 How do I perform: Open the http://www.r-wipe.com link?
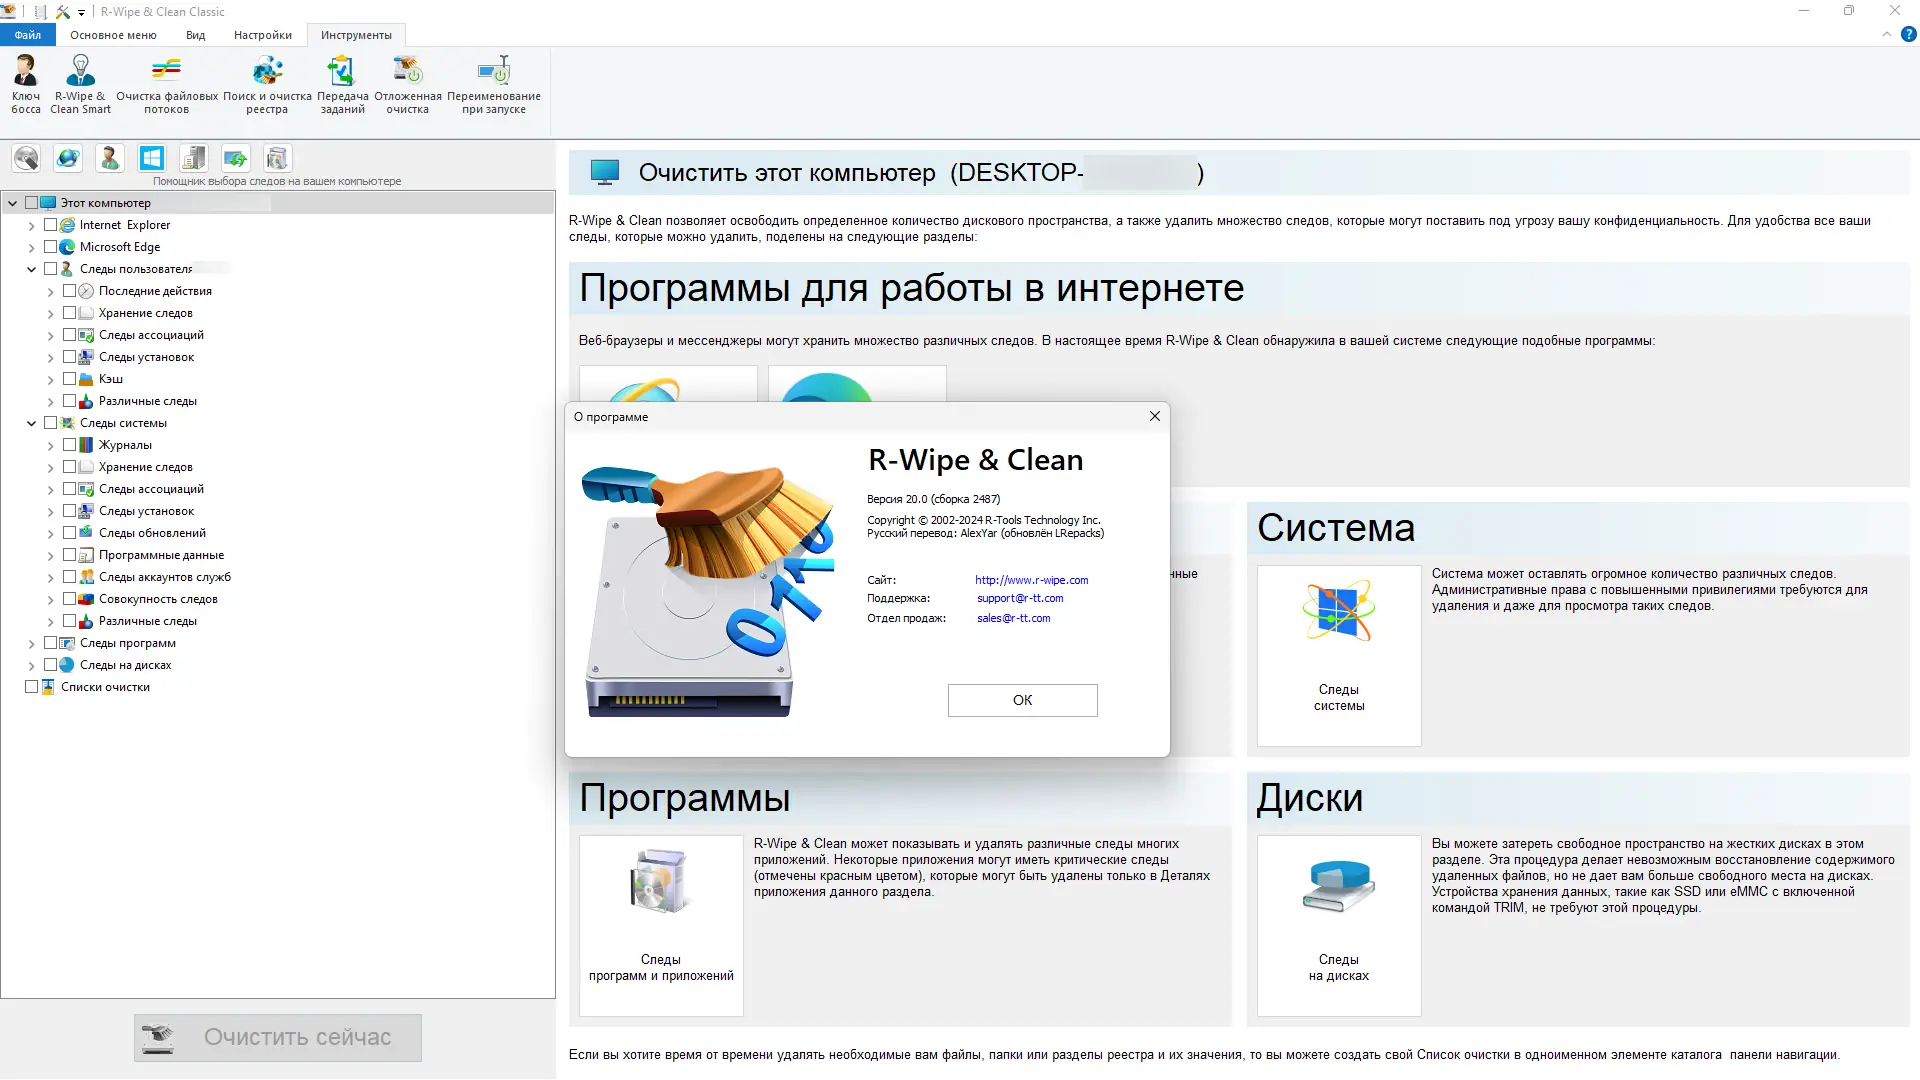click(x=1031, y=580)
